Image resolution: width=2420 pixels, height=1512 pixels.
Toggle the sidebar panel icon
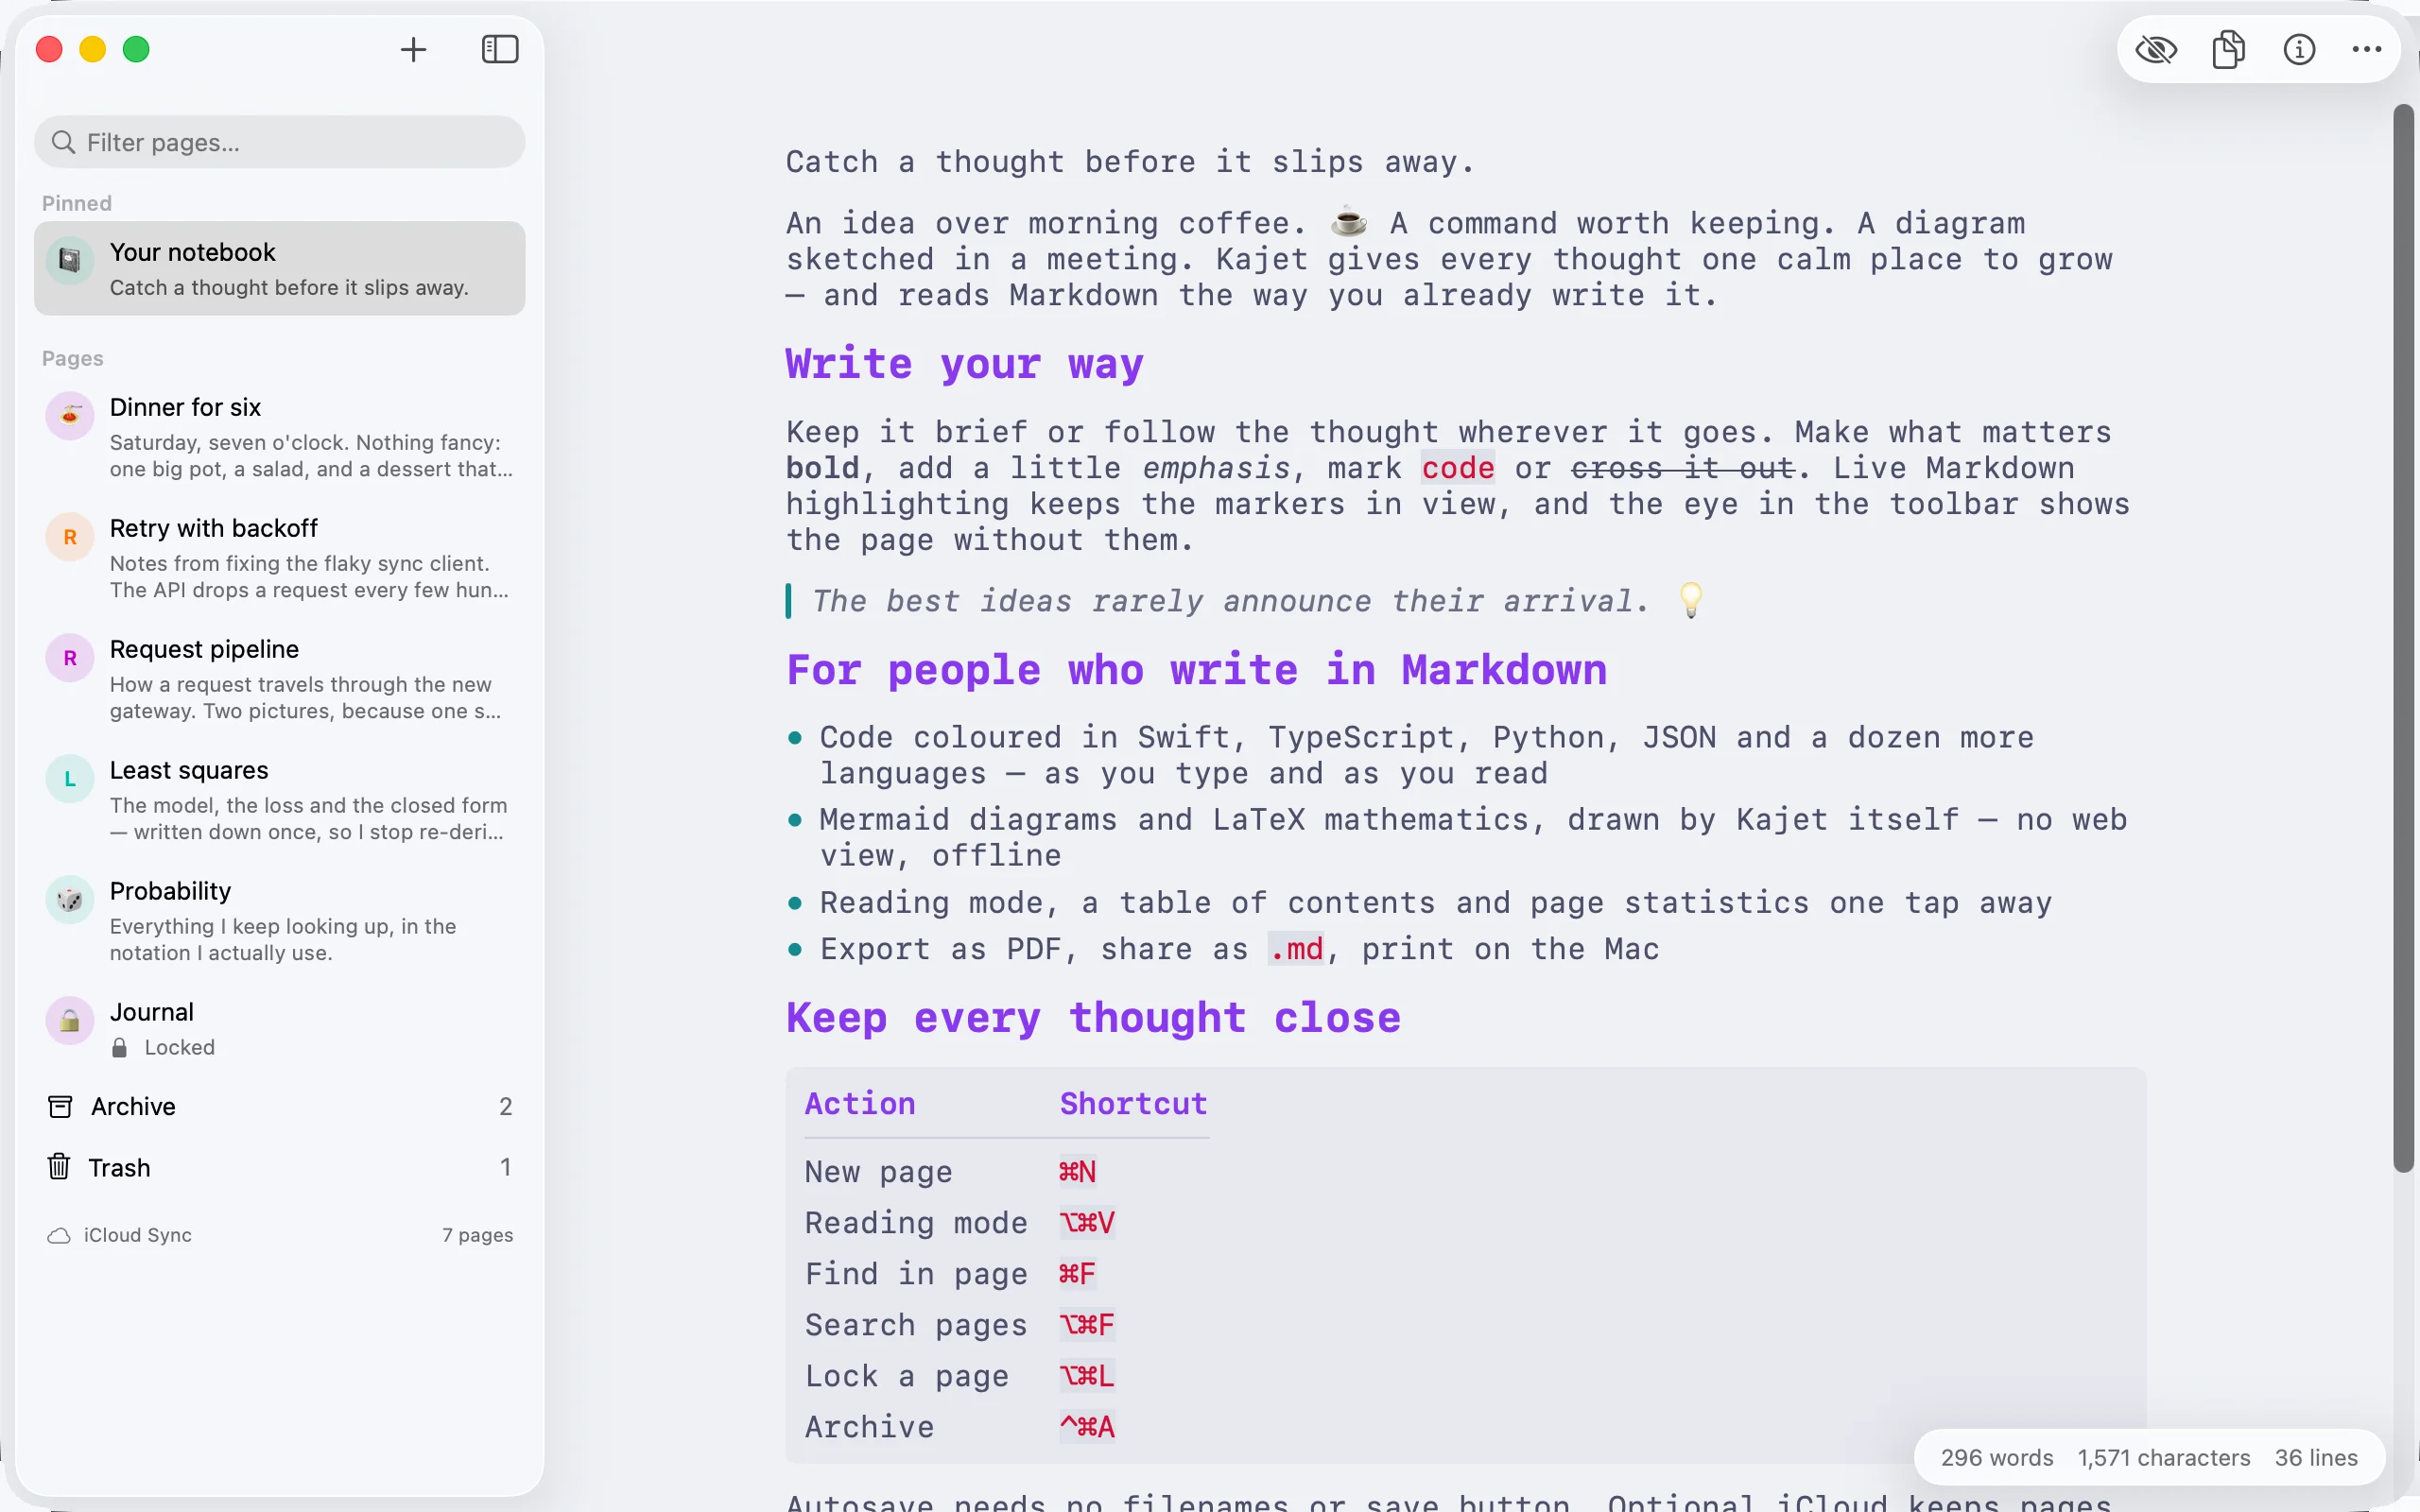pos(500,49)
